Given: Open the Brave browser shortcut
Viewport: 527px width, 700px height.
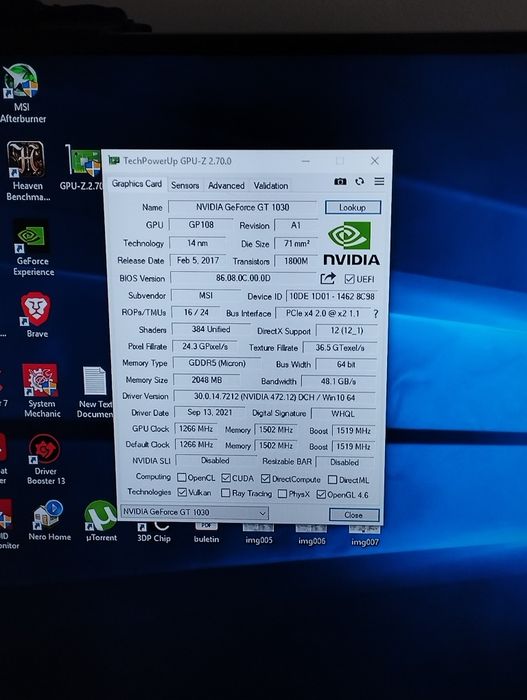Looking at the screenshot, I should (36, 315).
